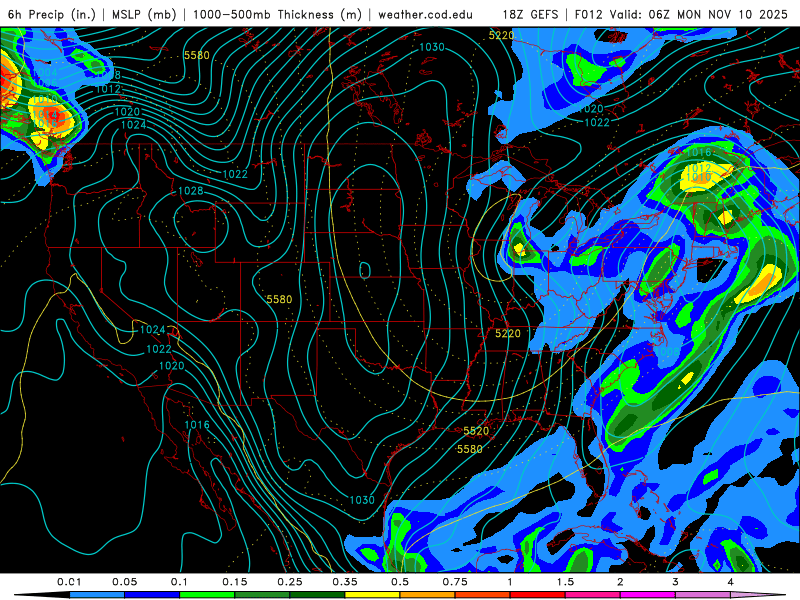Click the '0.35' legend value
800x600 pixels.
[x=345, y=582]
